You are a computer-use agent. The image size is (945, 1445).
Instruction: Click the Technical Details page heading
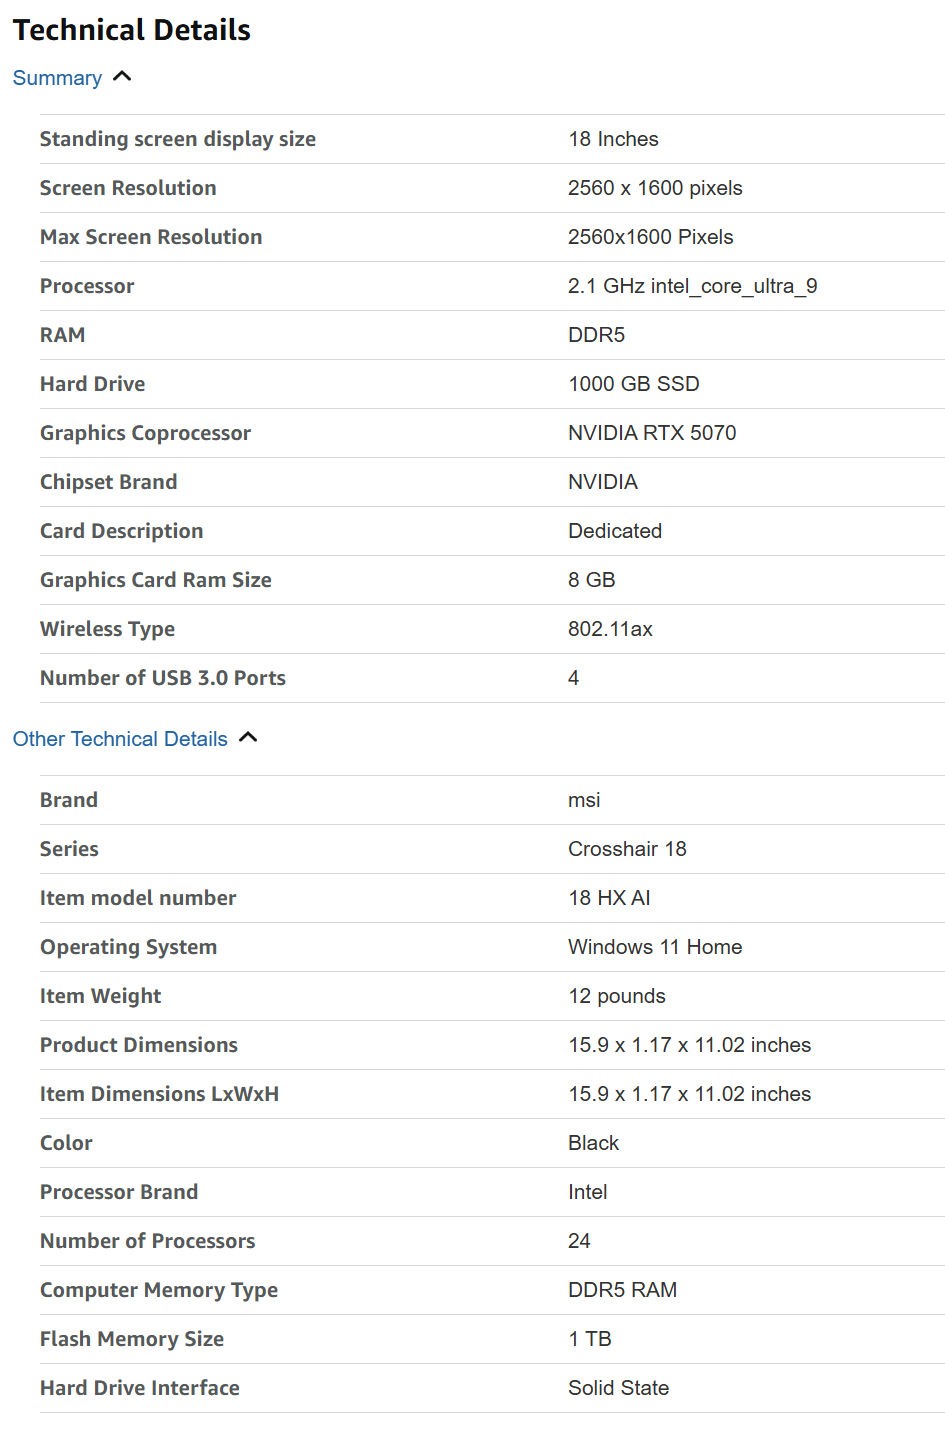132,30
